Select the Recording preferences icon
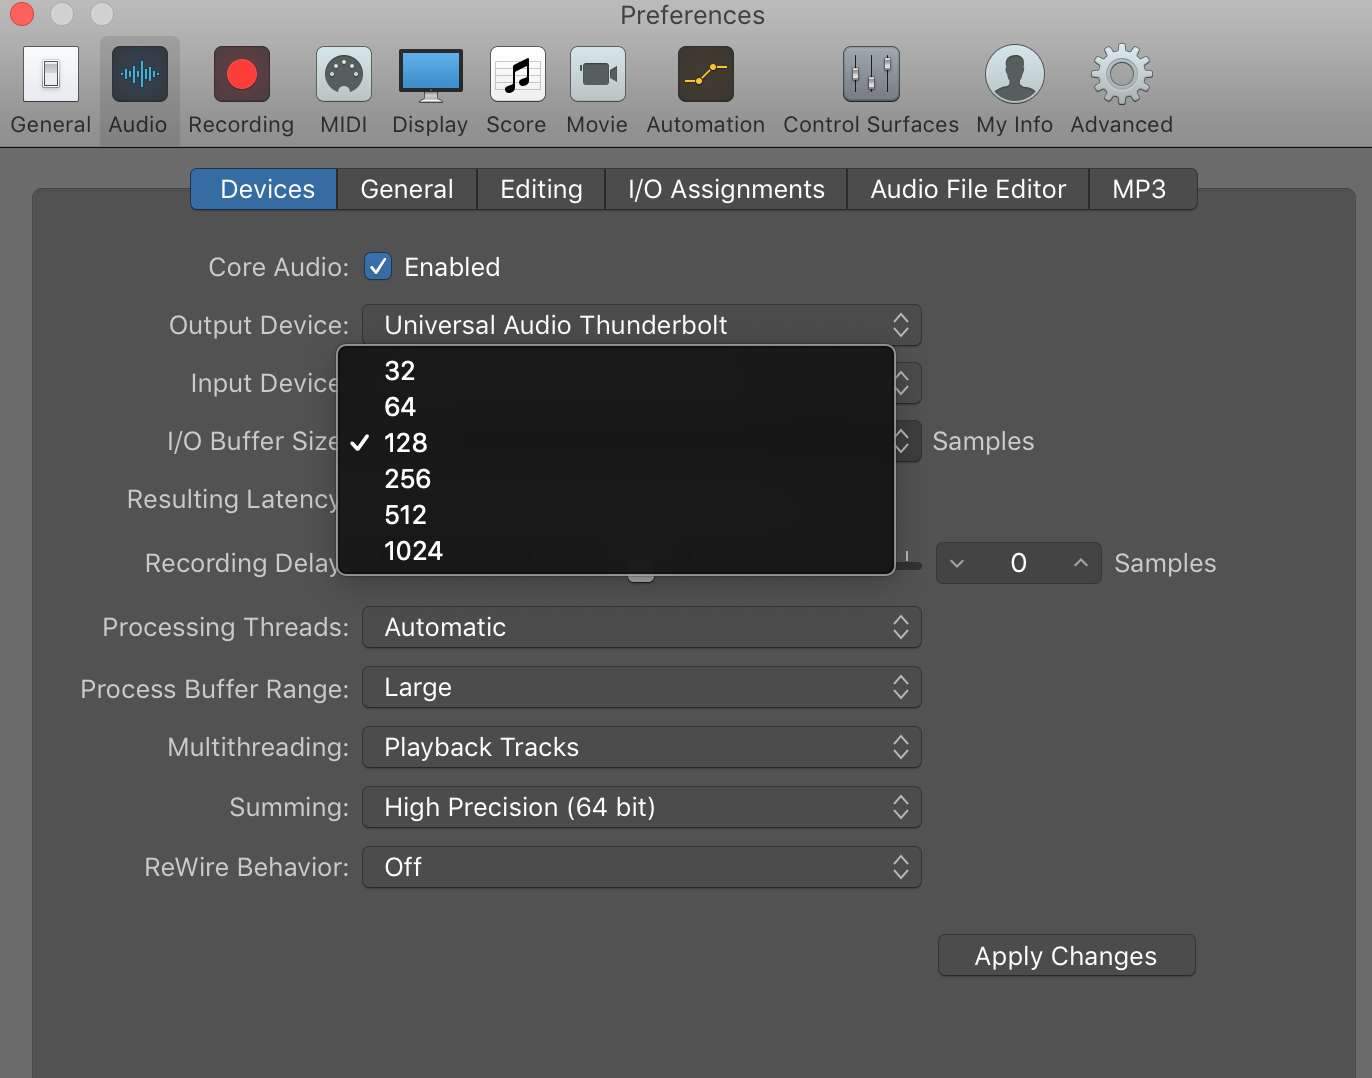Viewport: 1372px width, 1078px height. click(241, 75)
